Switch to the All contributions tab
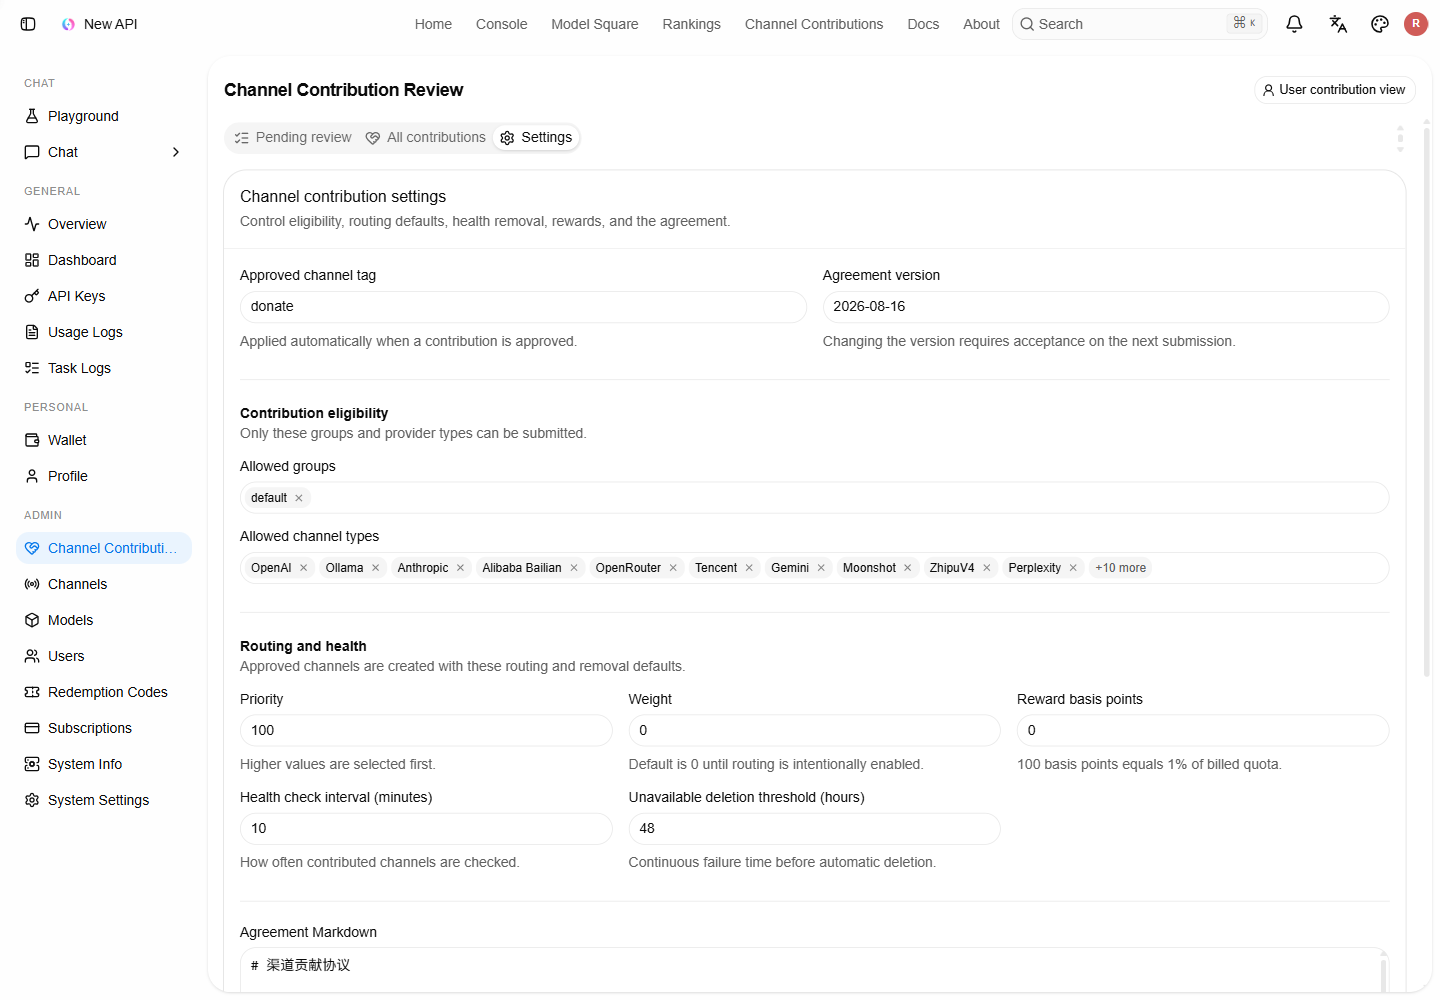This screenshot has height=1000, width=1440. pyautogui.click(x=425, y=138)
